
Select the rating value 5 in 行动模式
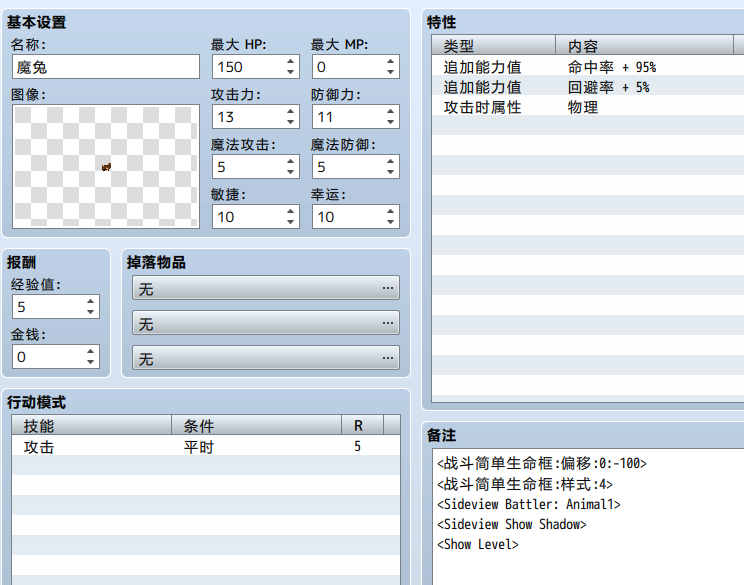(x=357, y=446)
